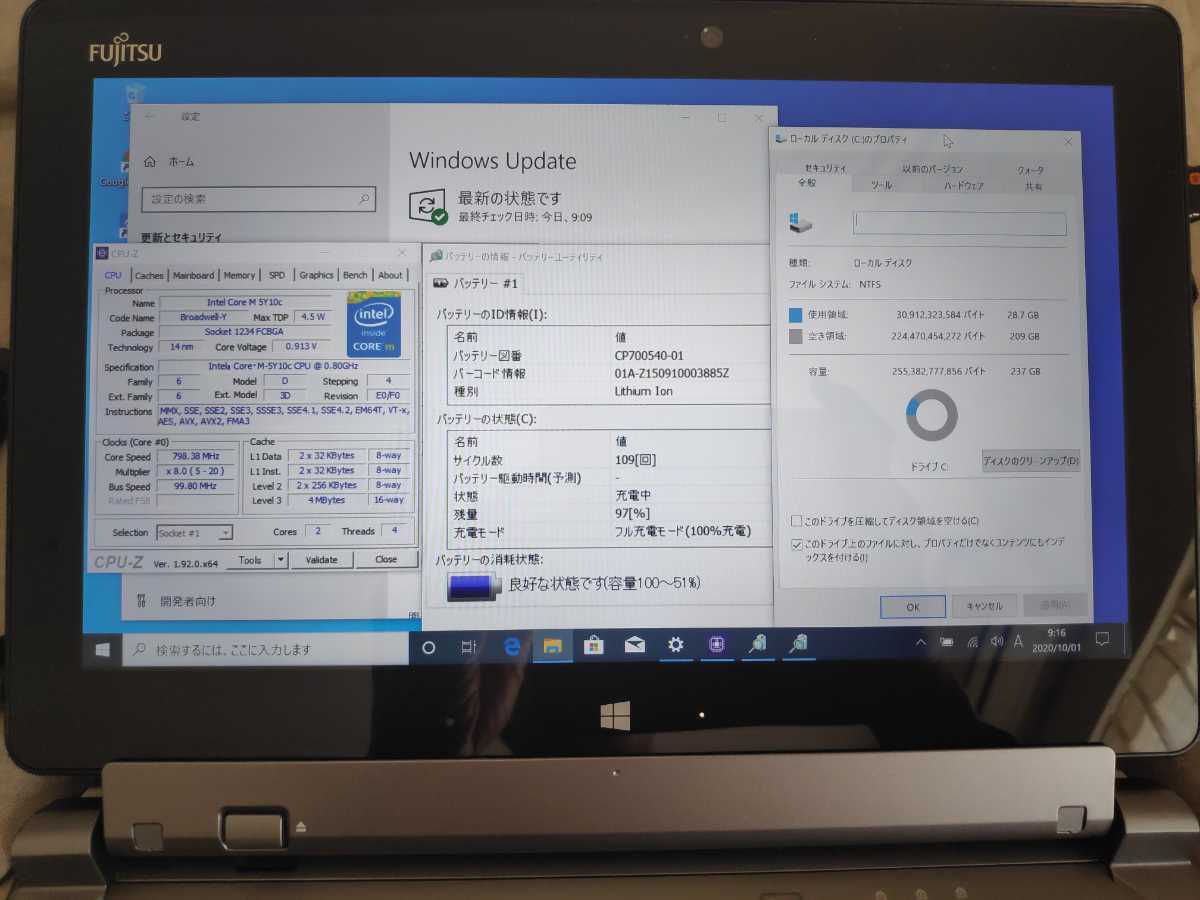Image resolution: width=1200 pixels, height=900 pixels.
Task: Click the drive icon in disk properties
Action: pyautogui.click(x=800, y=223)
